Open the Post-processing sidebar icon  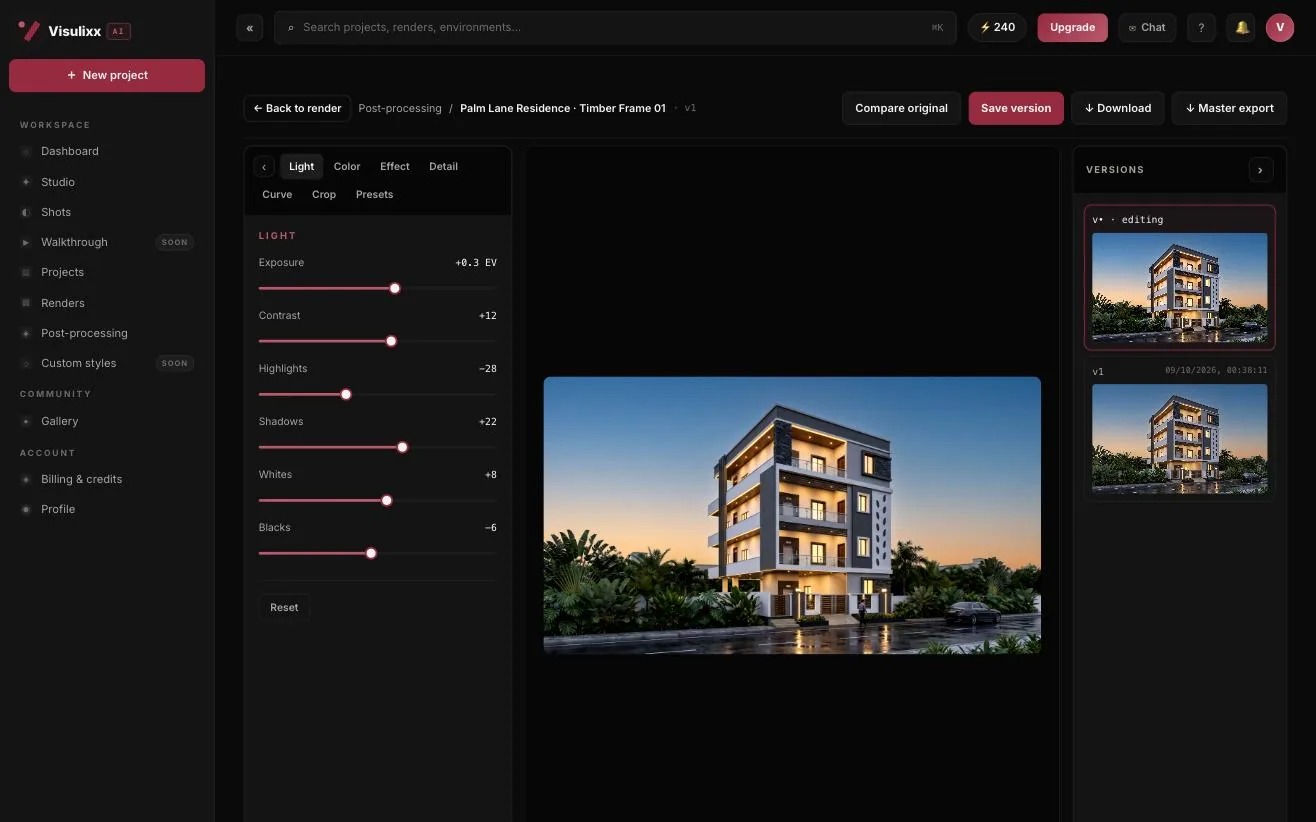tap(26, 333)
